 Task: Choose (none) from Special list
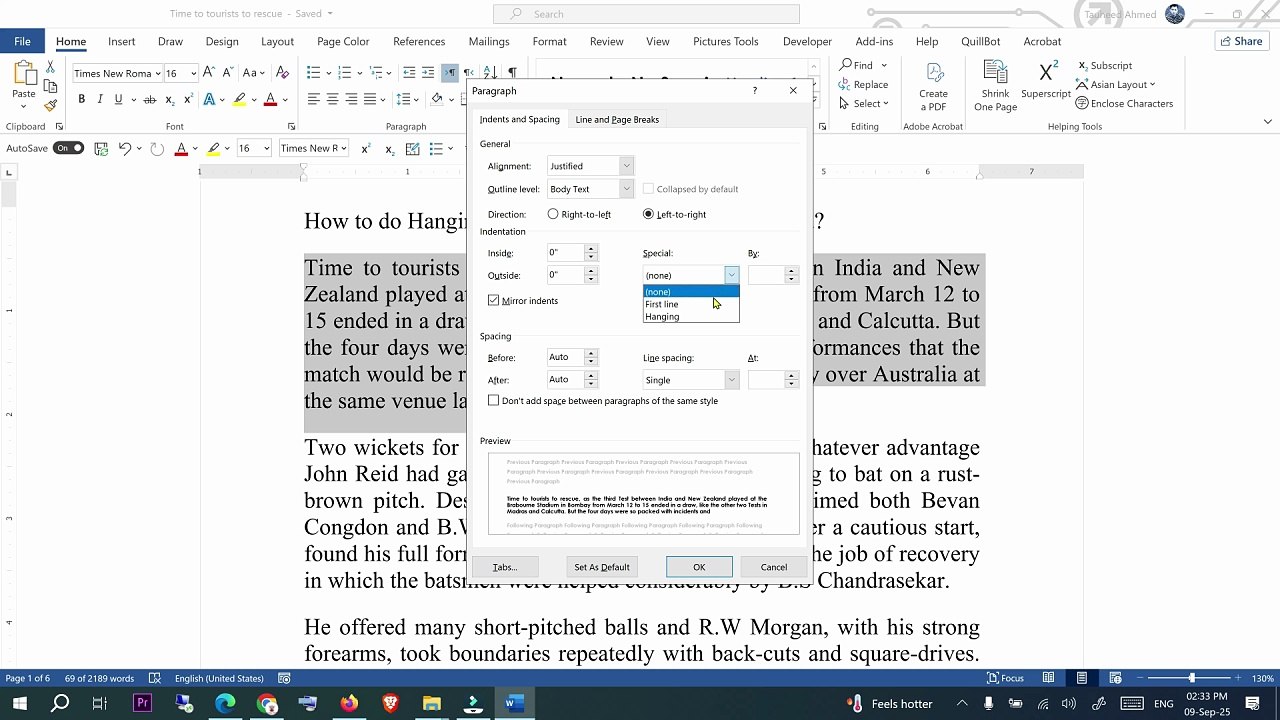point(690,292)
